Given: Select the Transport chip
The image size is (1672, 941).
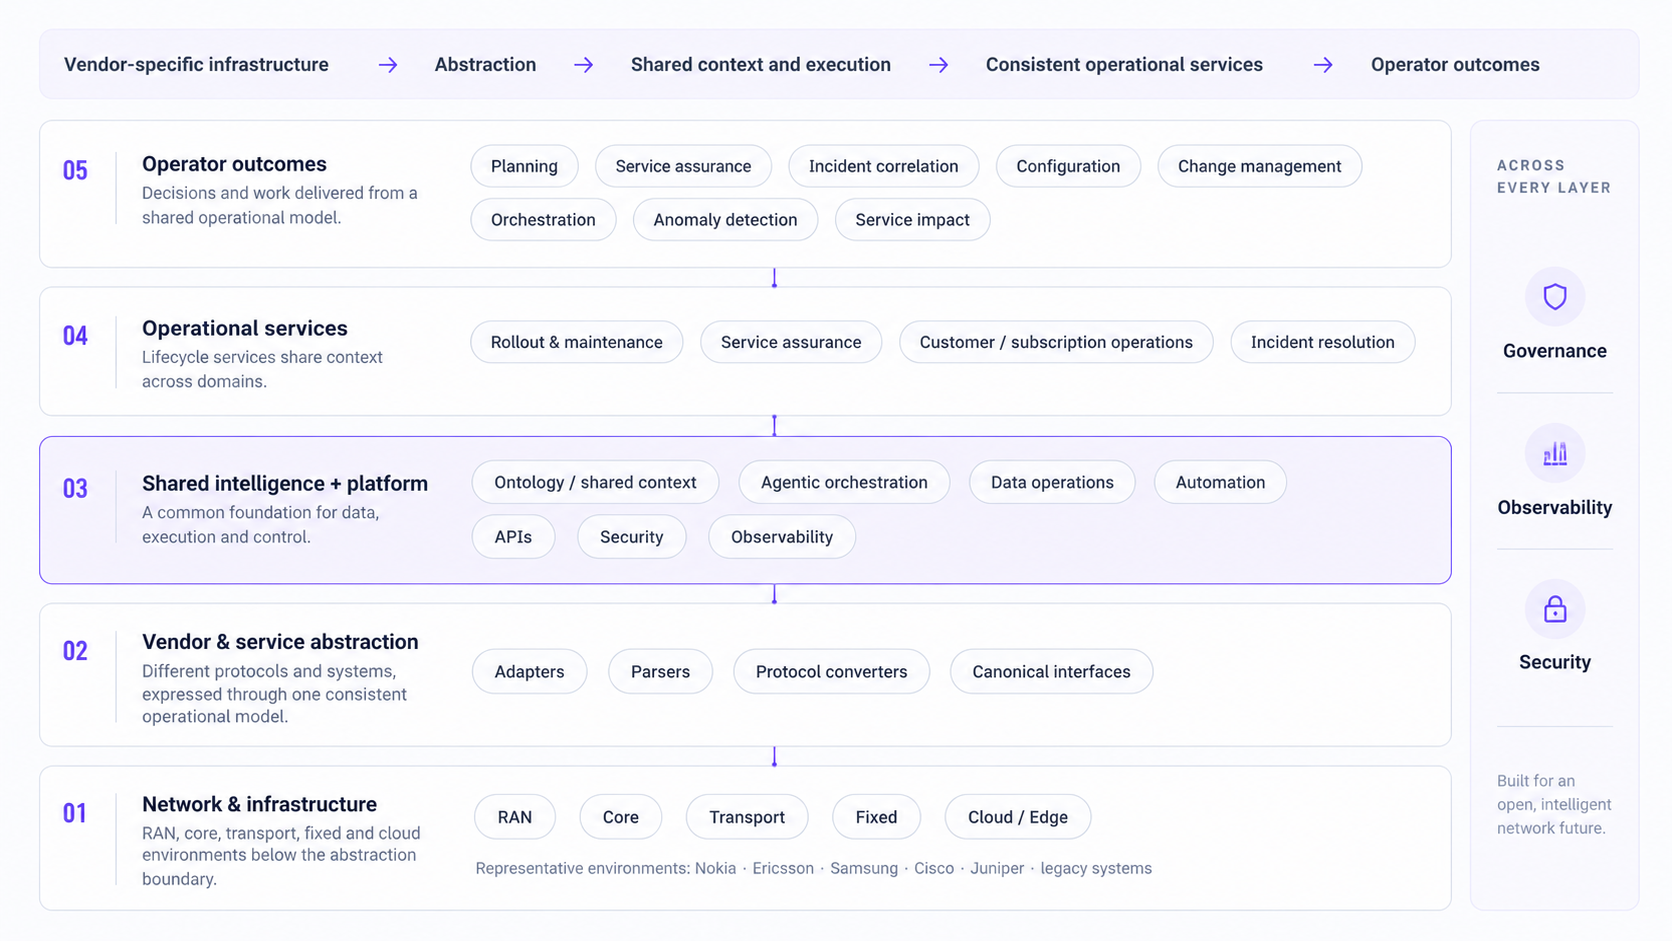Looking at the screenshot, I should 747,817.
